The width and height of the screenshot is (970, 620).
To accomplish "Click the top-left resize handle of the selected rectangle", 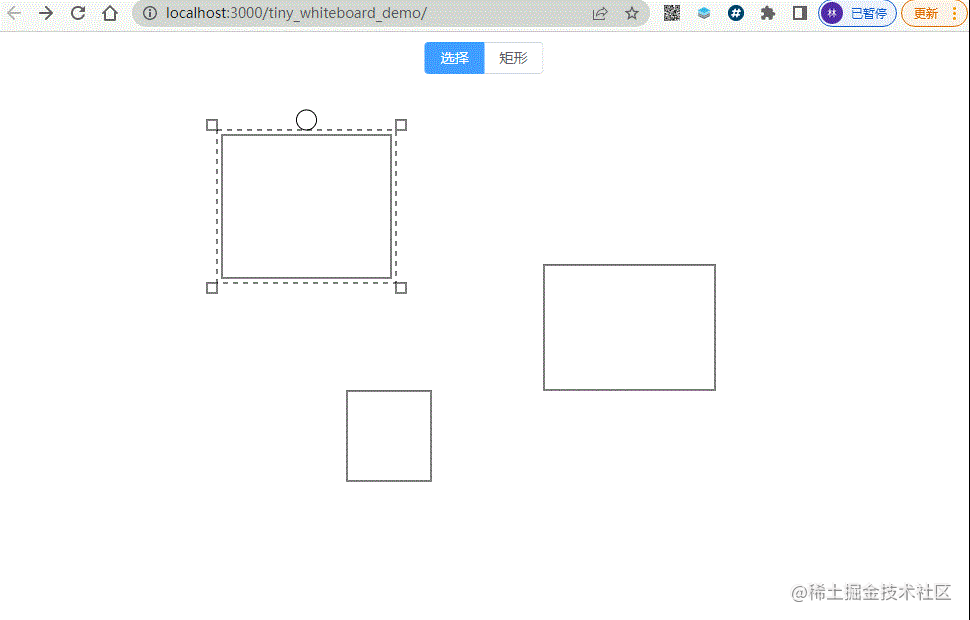I will click(212, 125).
